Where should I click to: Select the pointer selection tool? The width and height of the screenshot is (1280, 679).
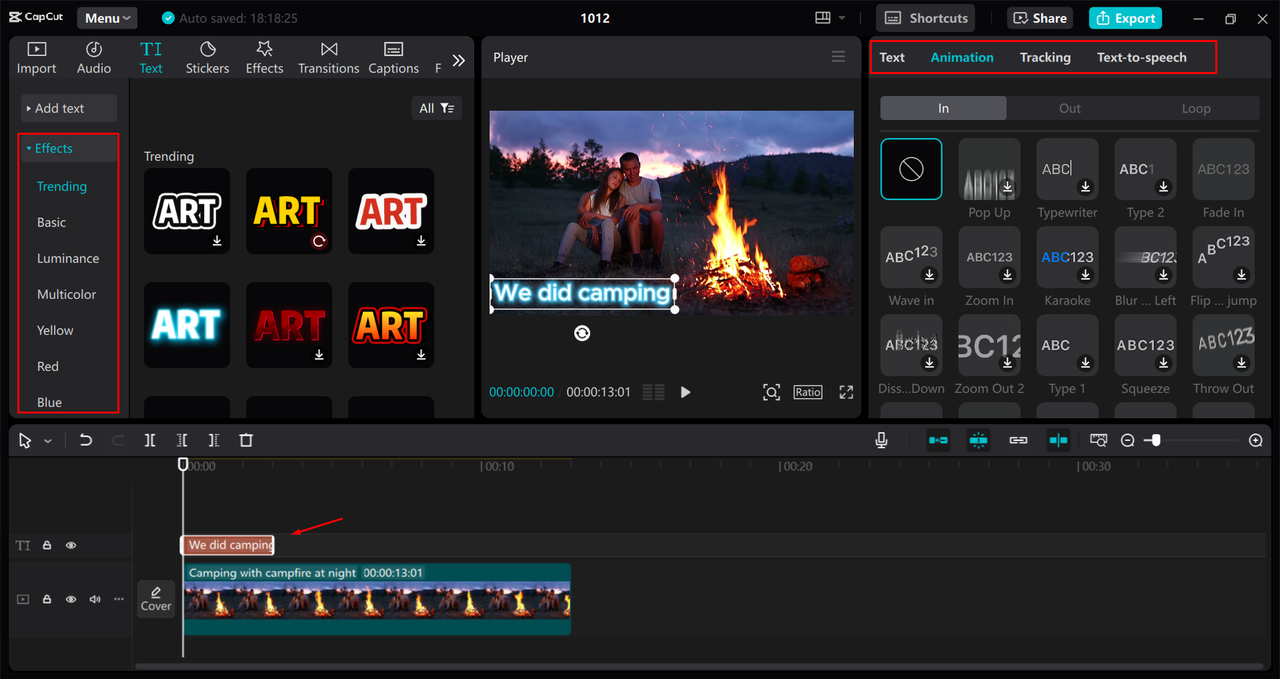point(25,440)
